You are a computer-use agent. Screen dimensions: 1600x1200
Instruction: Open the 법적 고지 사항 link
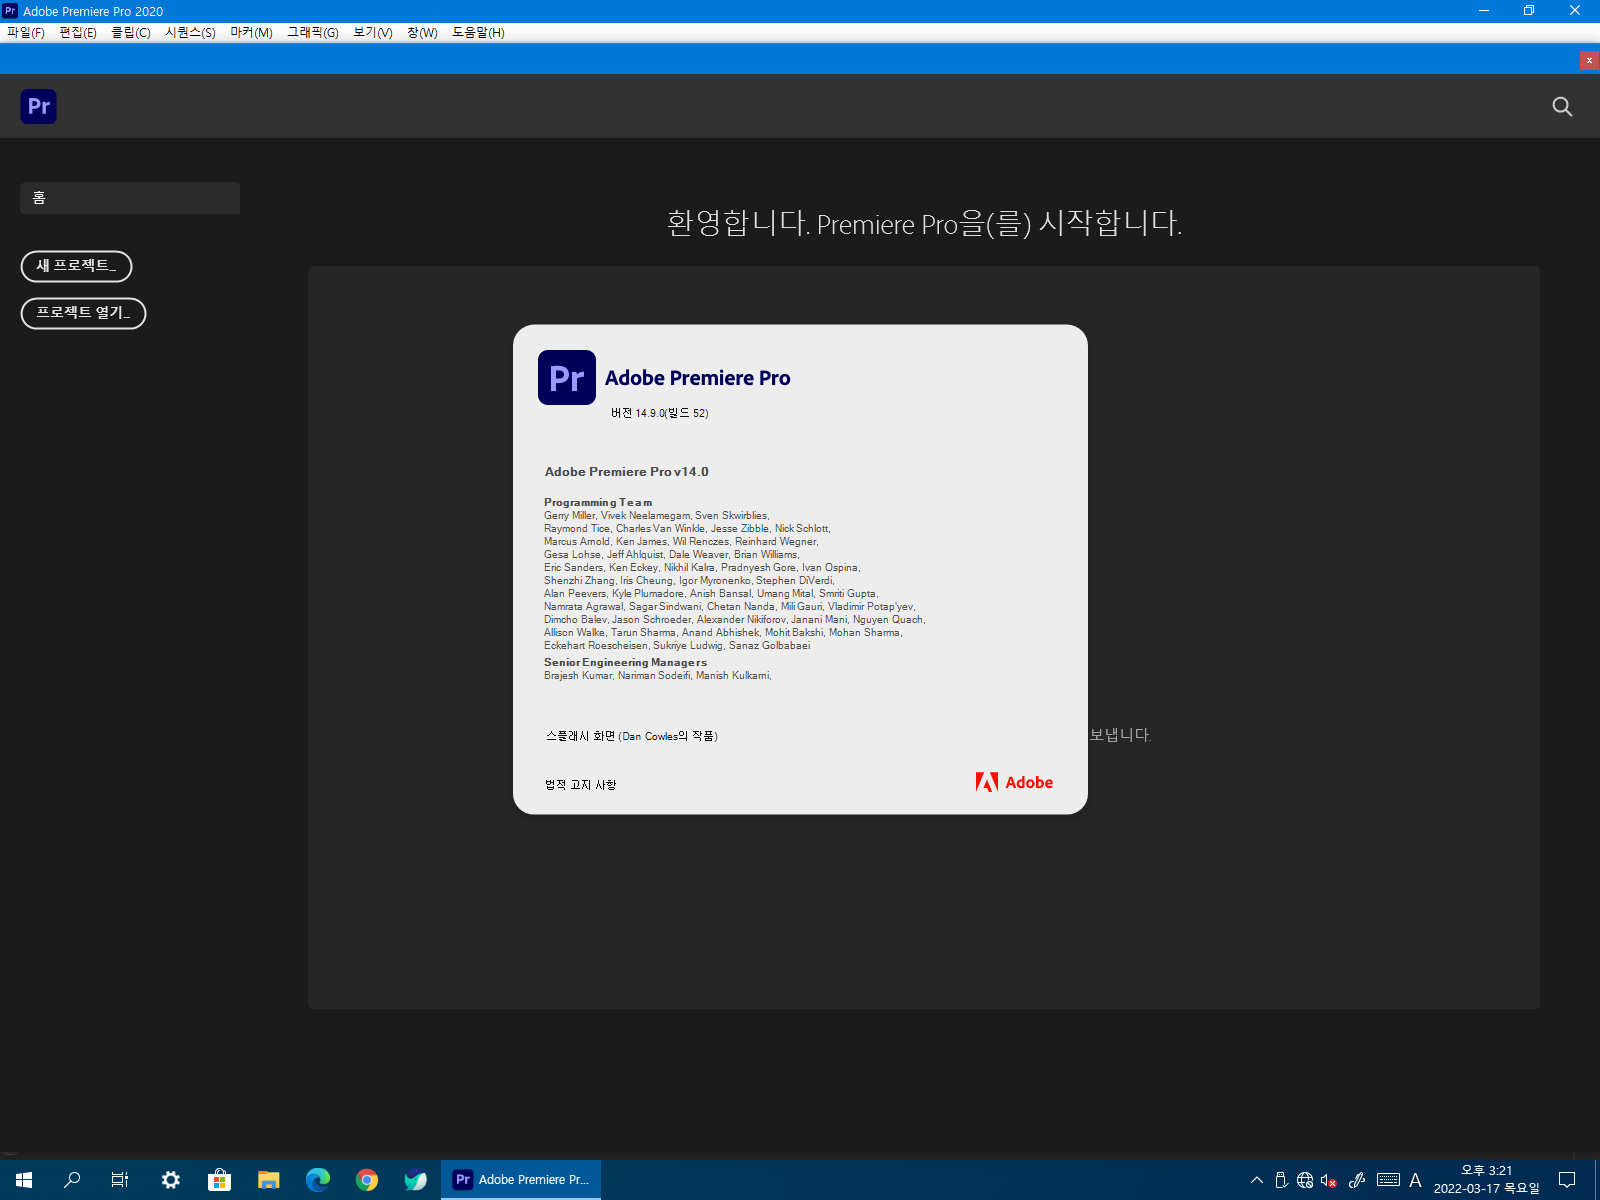tap(580, 785)
